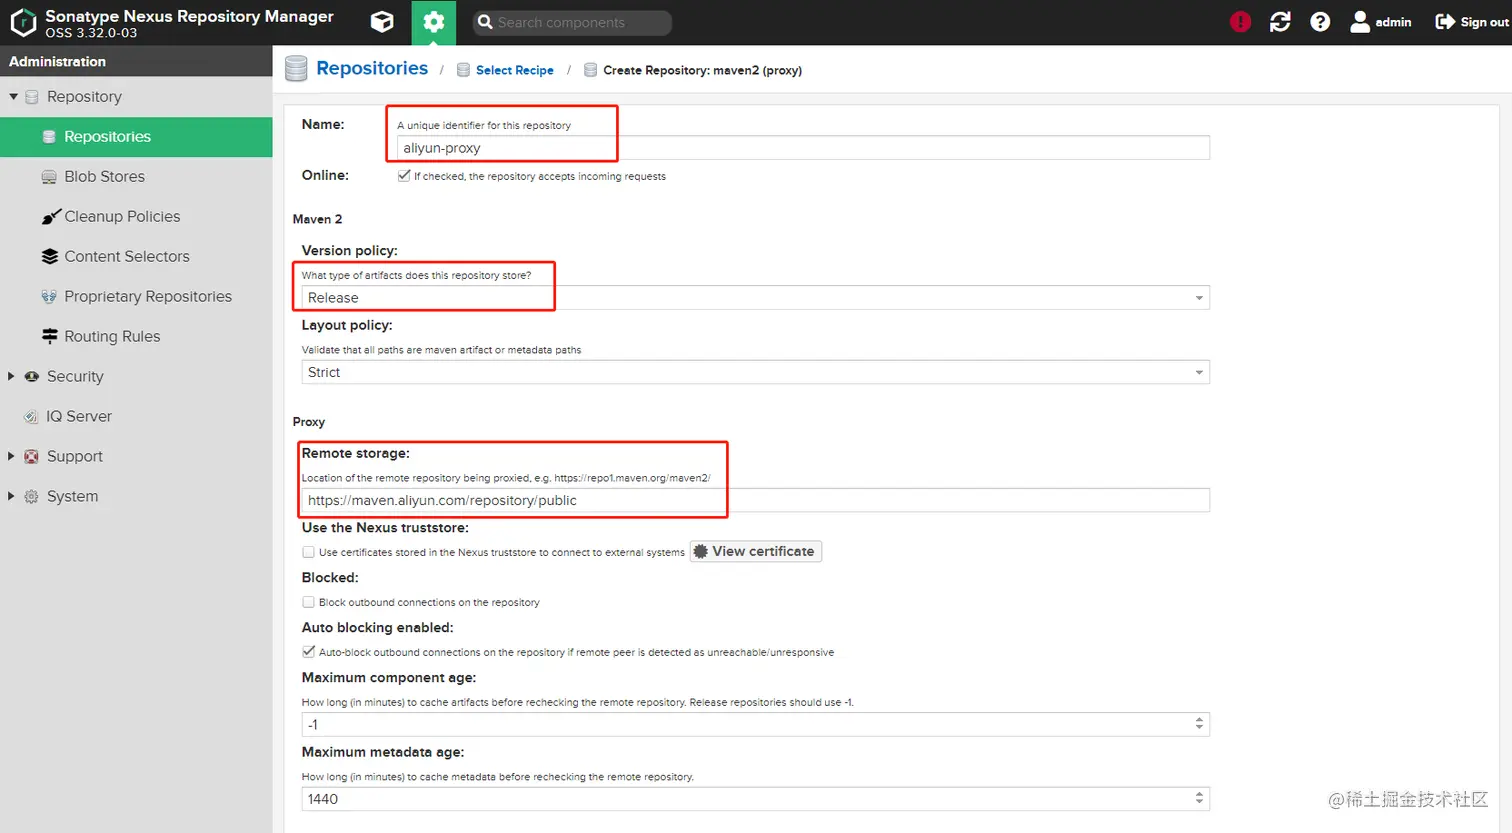Click the Sonatype Nexus logo icon
Screen dimensions: 1512x833
pyautogui.click(x=22, y=22)
